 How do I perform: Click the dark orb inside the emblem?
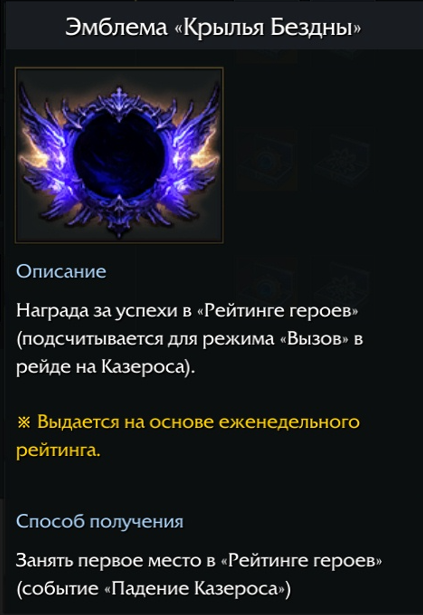pyautogui.click(x=119, y=153)
